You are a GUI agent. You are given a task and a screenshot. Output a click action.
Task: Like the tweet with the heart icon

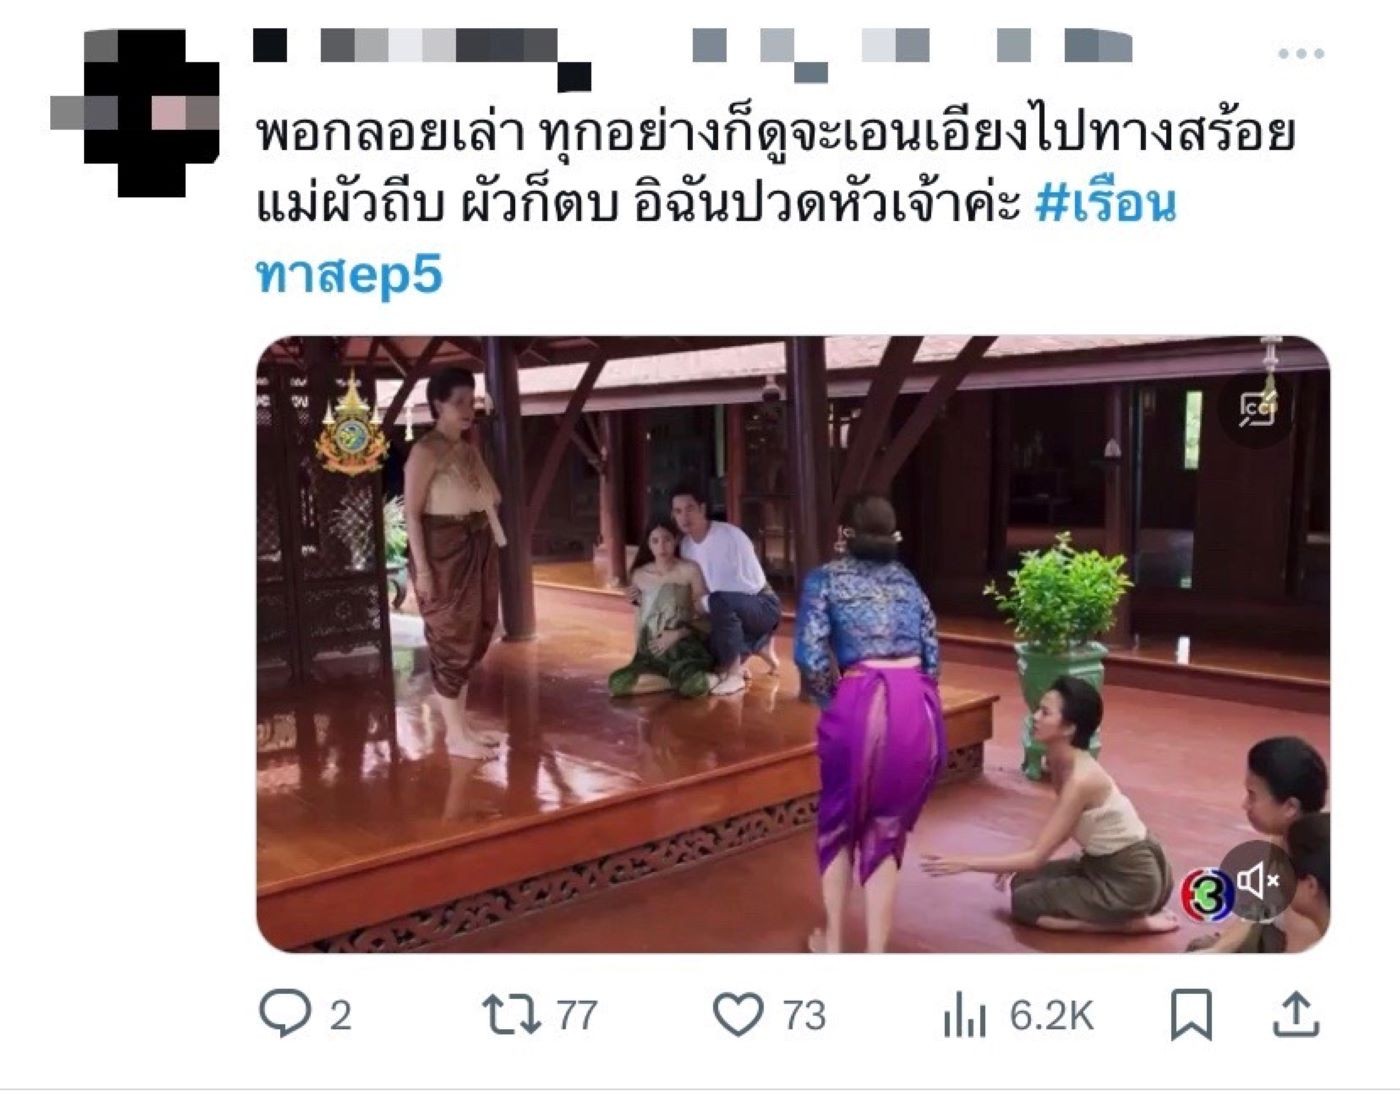738,1014
